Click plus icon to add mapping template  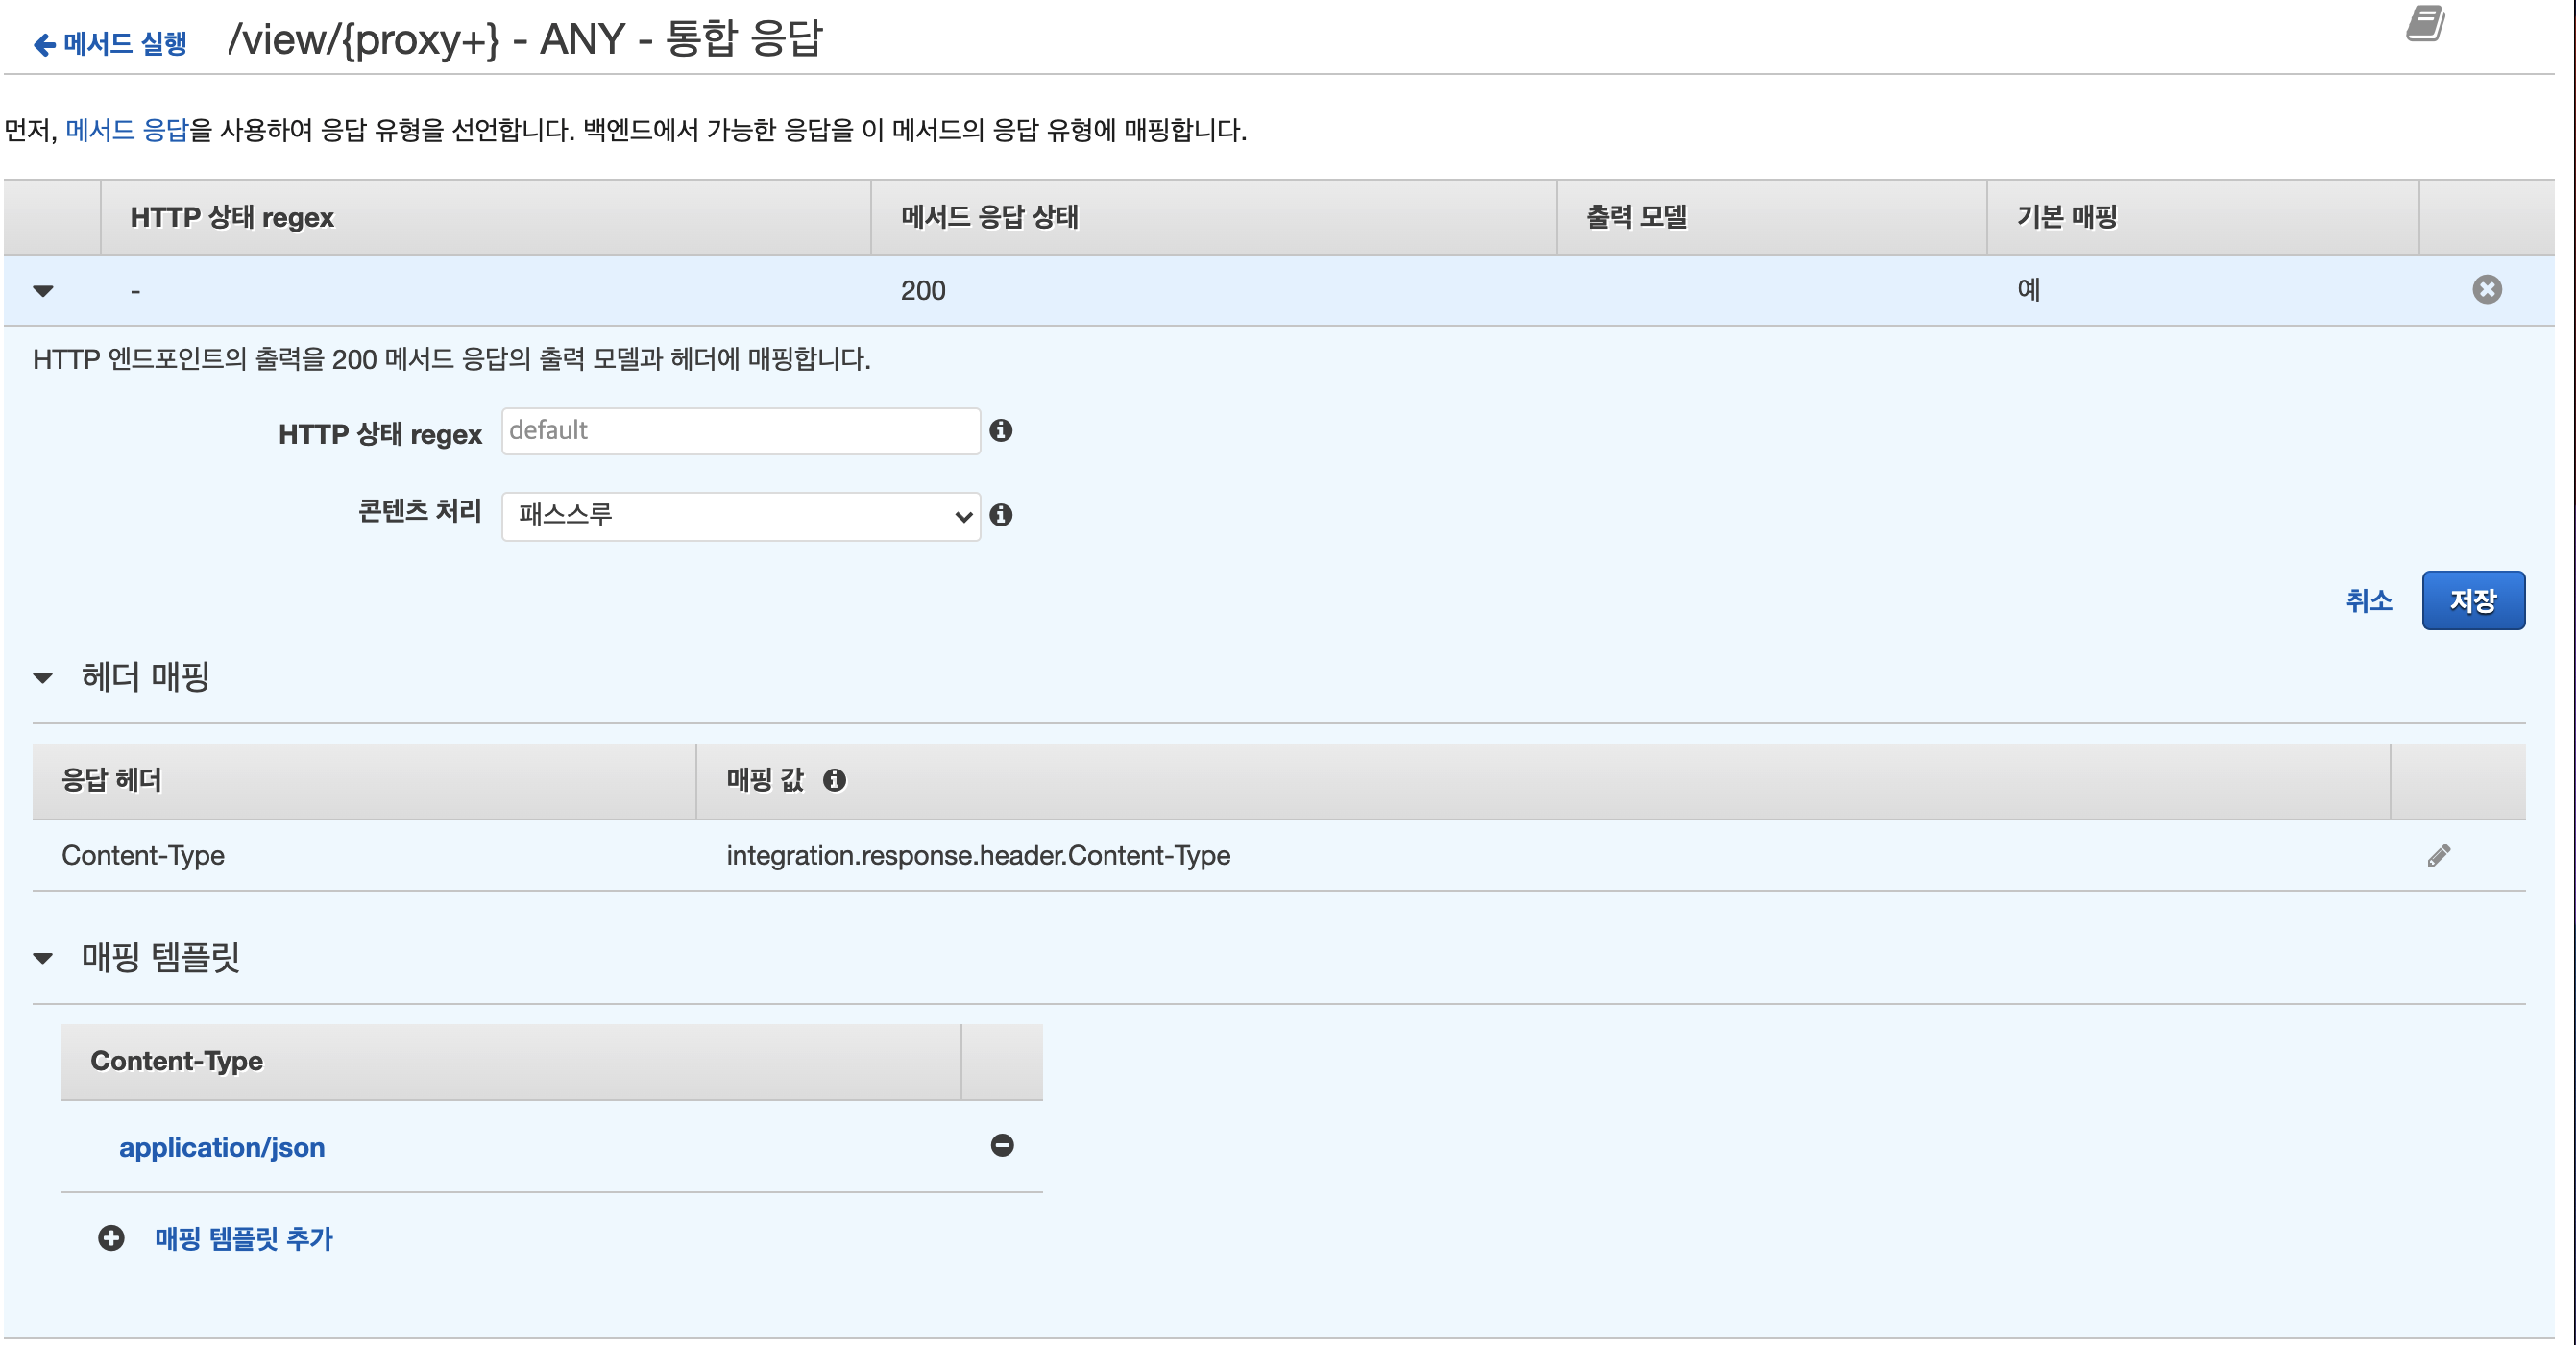pos(111,1239)
